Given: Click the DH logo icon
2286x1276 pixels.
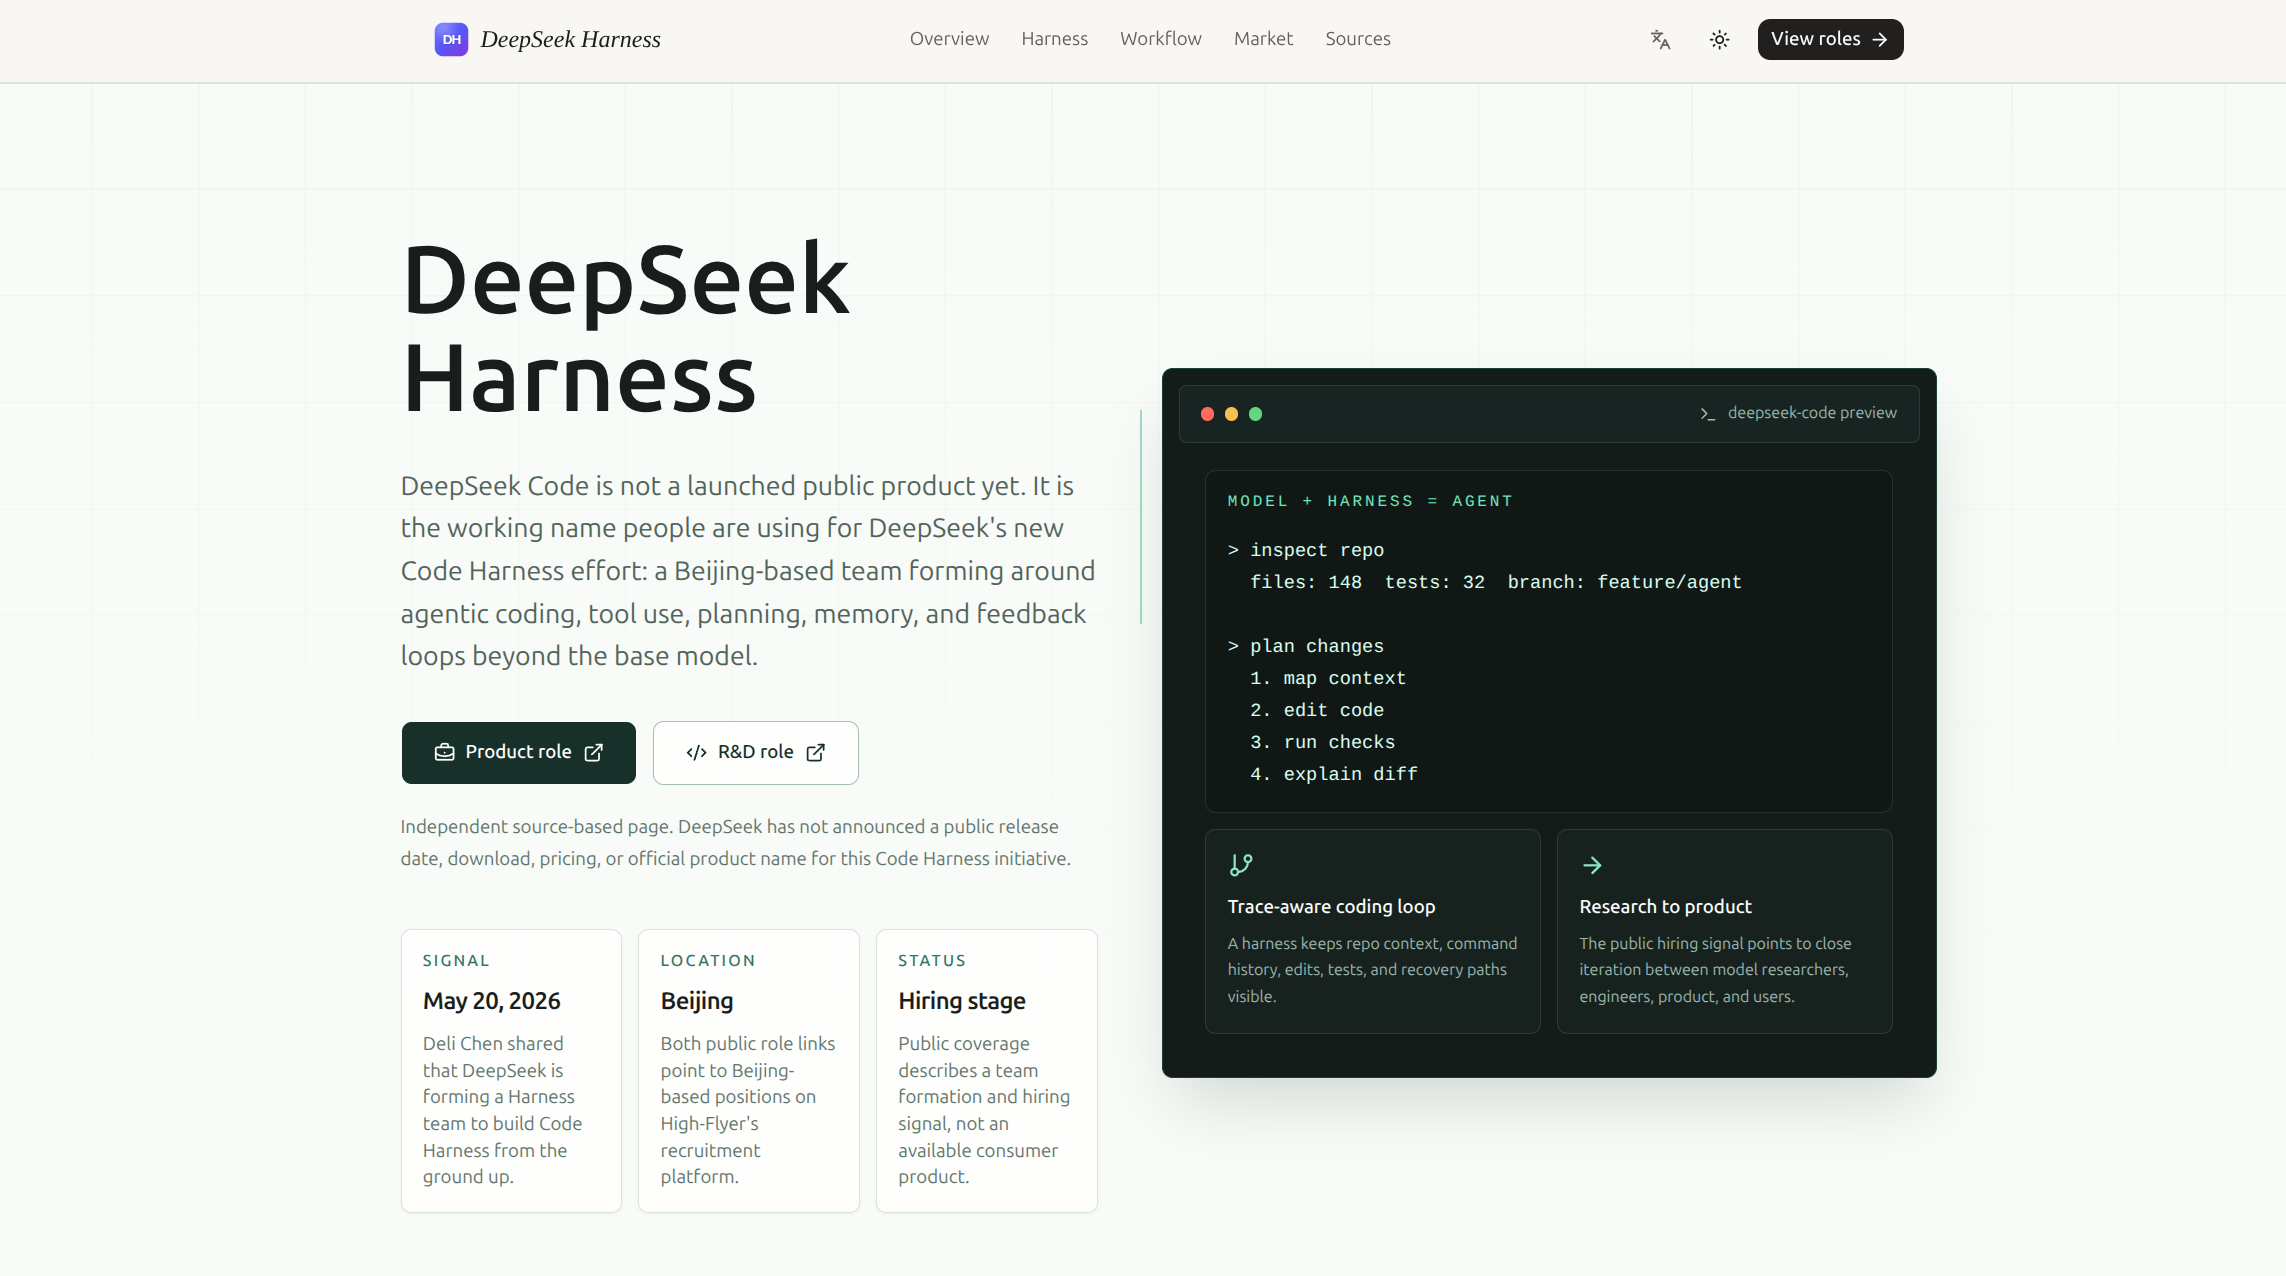Looking at the screenshot, I should coord(451,39).
